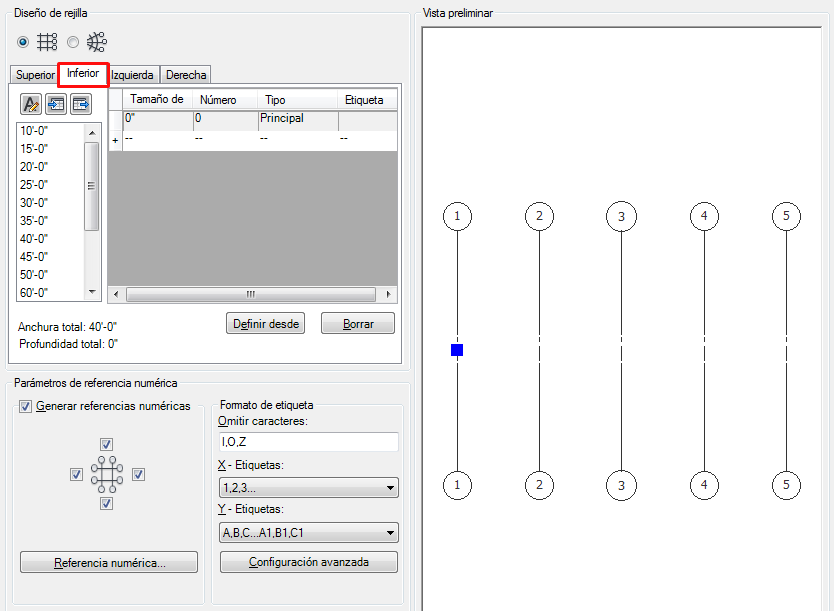Viewport: 834px width, 611px height.
Task: Click the insert-to-right table icon
Action: pyautogui.click(x=81, y=104)
